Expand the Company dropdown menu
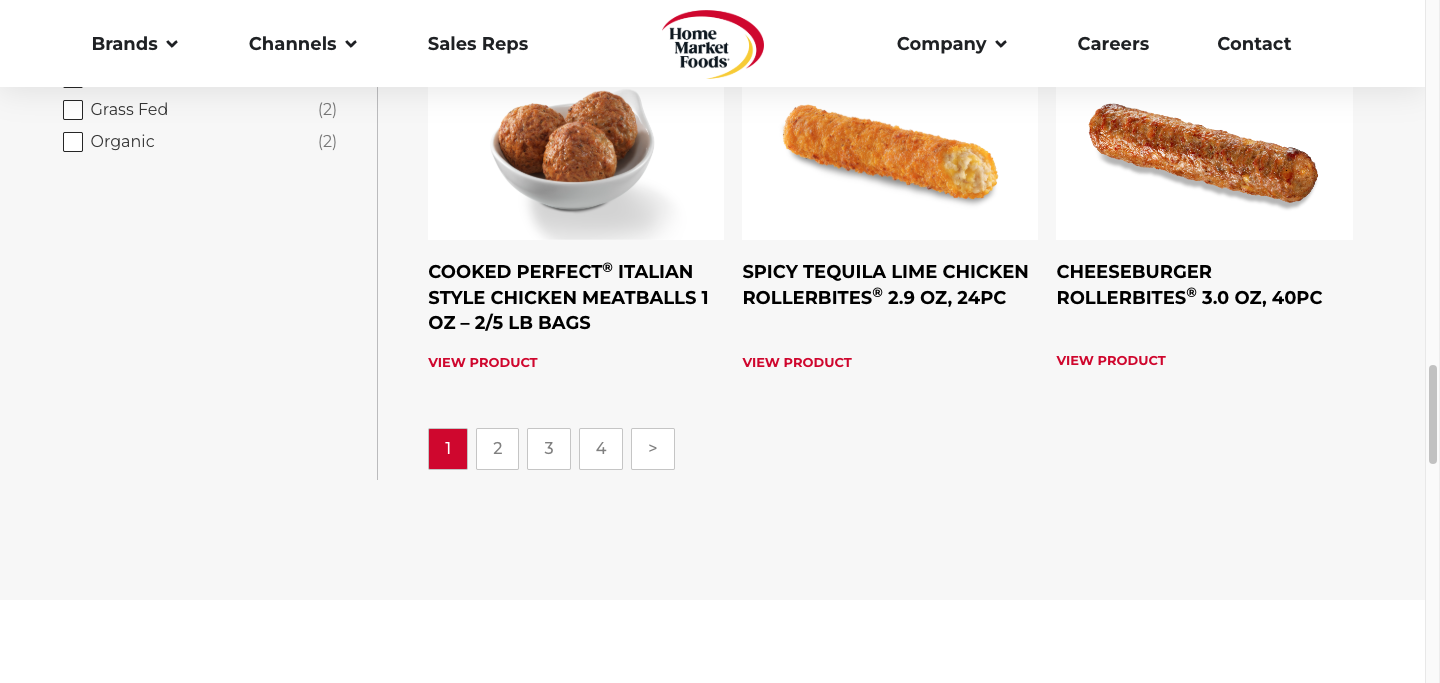Viewport: 1440px width, 683px height. tap(951, 44)
